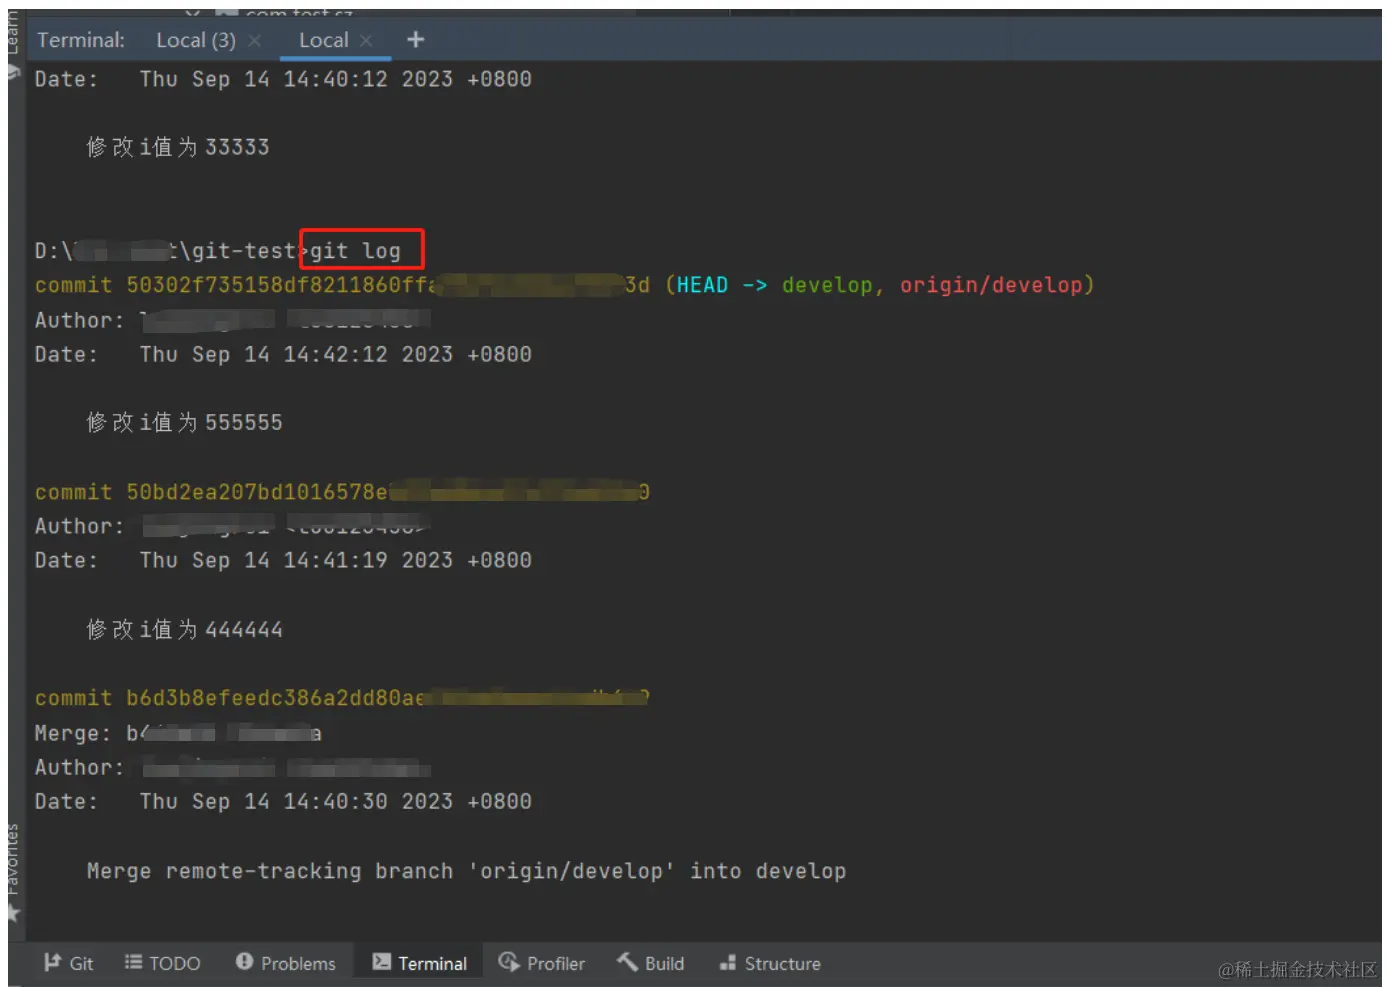
Task: Click the Terminal: panel title label
Action: tap(81, 40)
